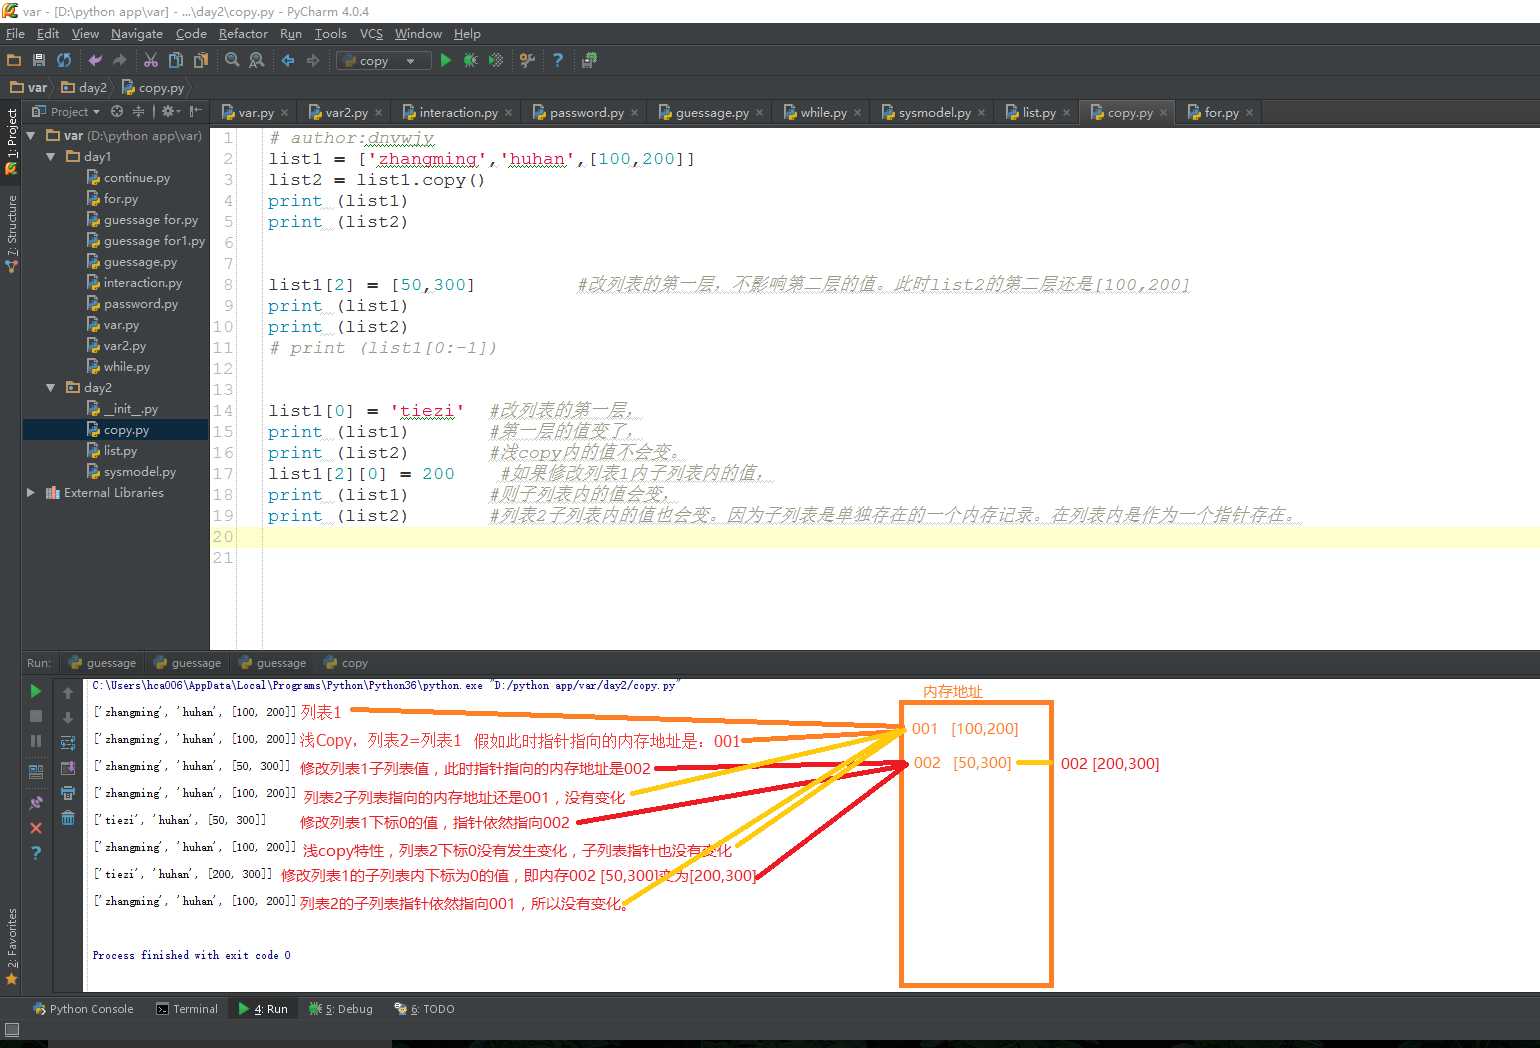Screen dimensions: 1540x1048
Task: Toggle the Structure side panel
Action: [11, 233]
